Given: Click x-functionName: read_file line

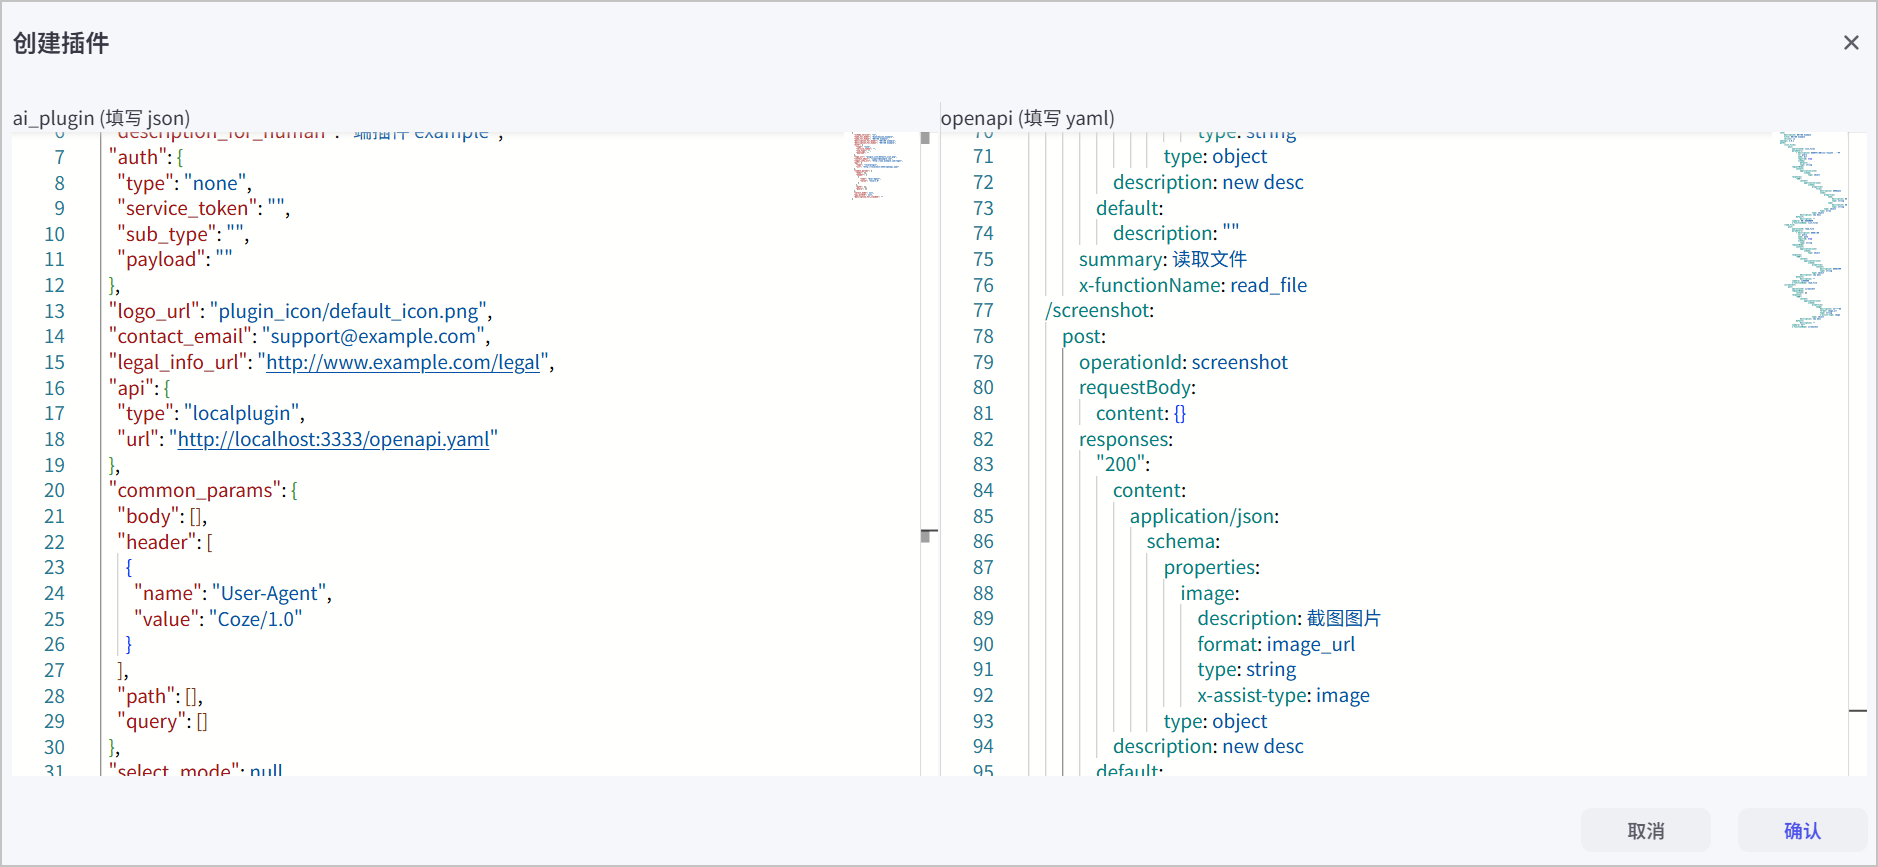Looking at the screenshot, I should pos(1193,285).
